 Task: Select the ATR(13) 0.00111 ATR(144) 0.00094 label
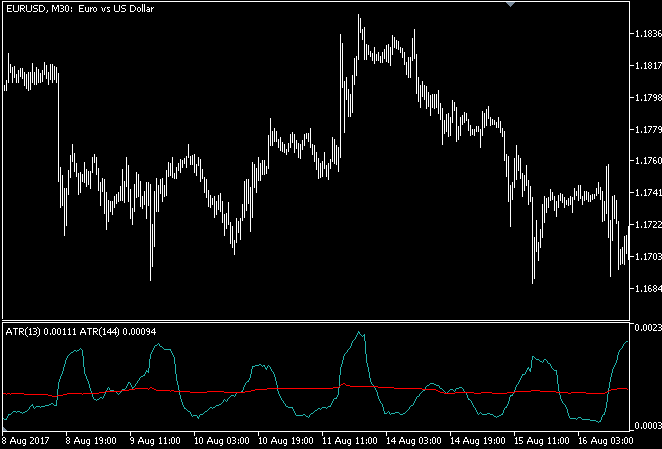[x=81, y=332]
